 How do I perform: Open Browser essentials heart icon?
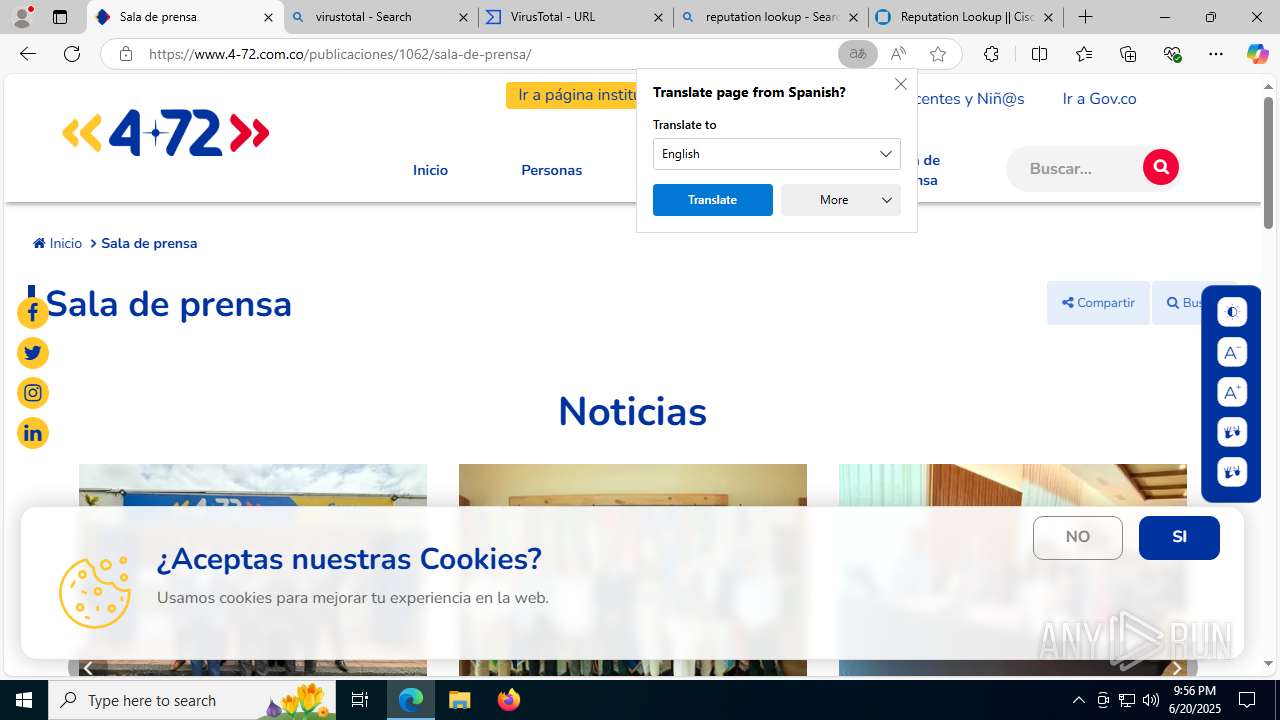pos(1172,54)
